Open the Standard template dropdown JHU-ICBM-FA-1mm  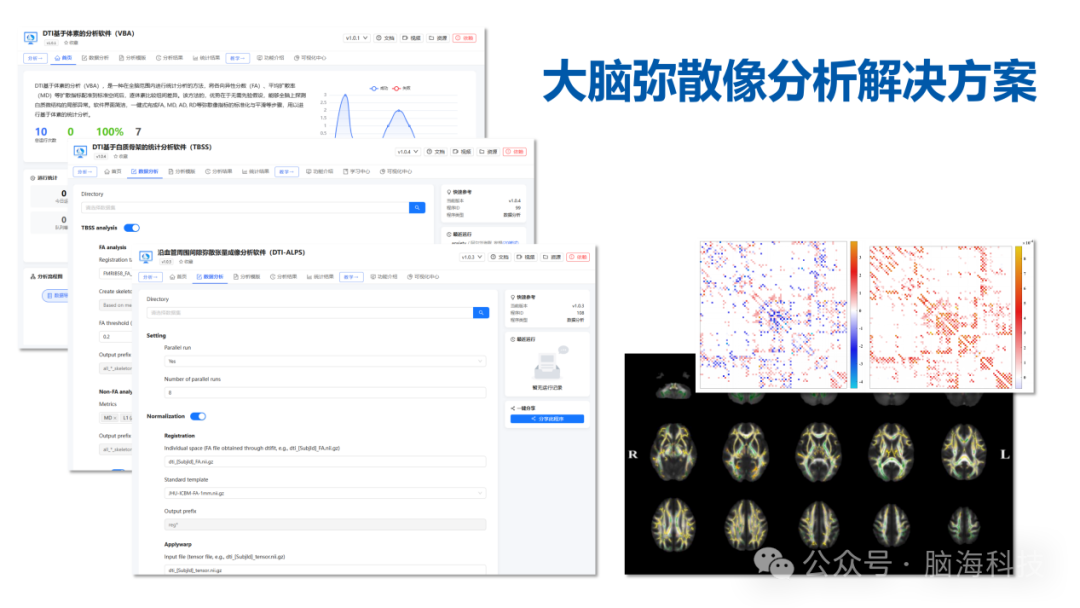click(324, 493)
